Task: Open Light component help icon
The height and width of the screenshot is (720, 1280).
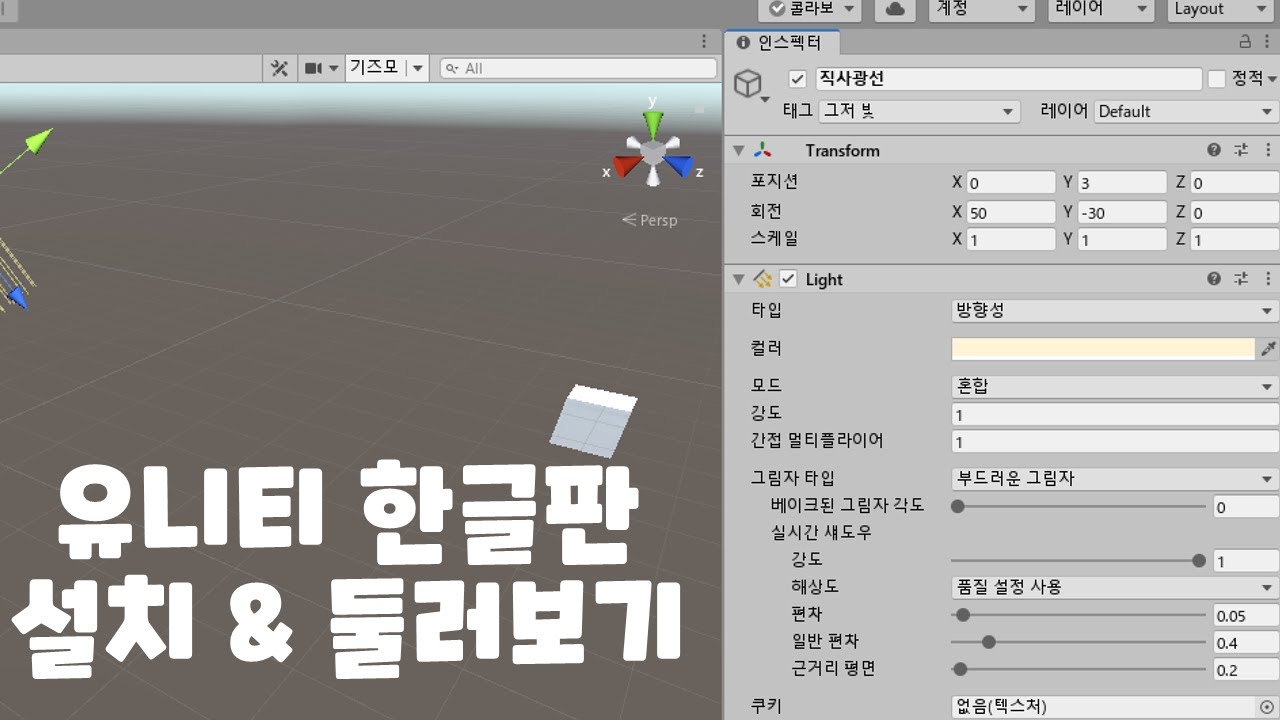Action: (x=1214, y=279)
